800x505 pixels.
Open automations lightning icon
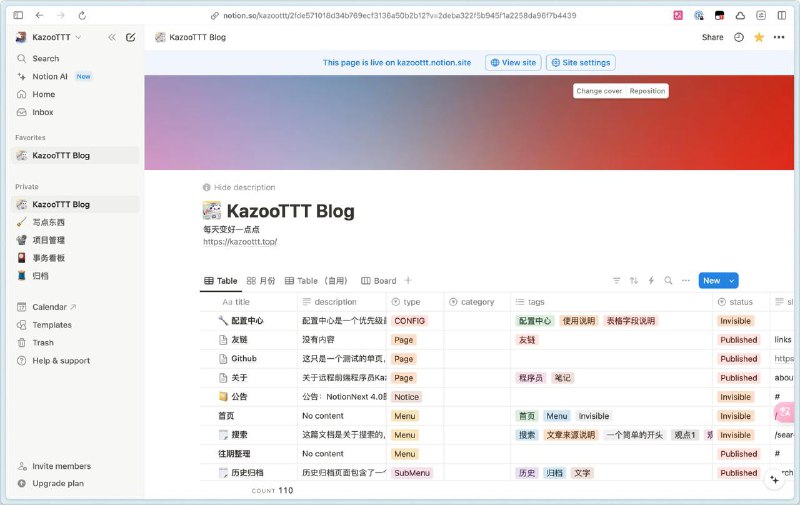651,281
